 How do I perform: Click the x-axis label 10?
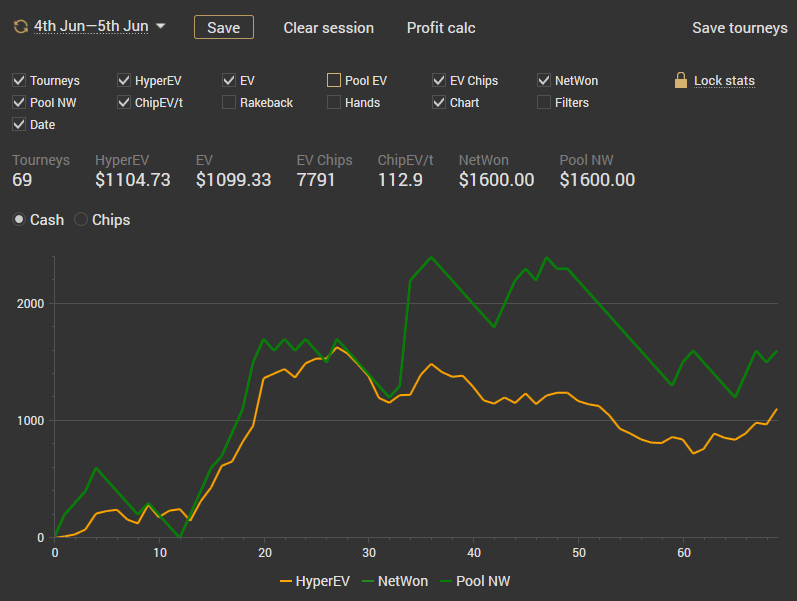tap(160, 553)
